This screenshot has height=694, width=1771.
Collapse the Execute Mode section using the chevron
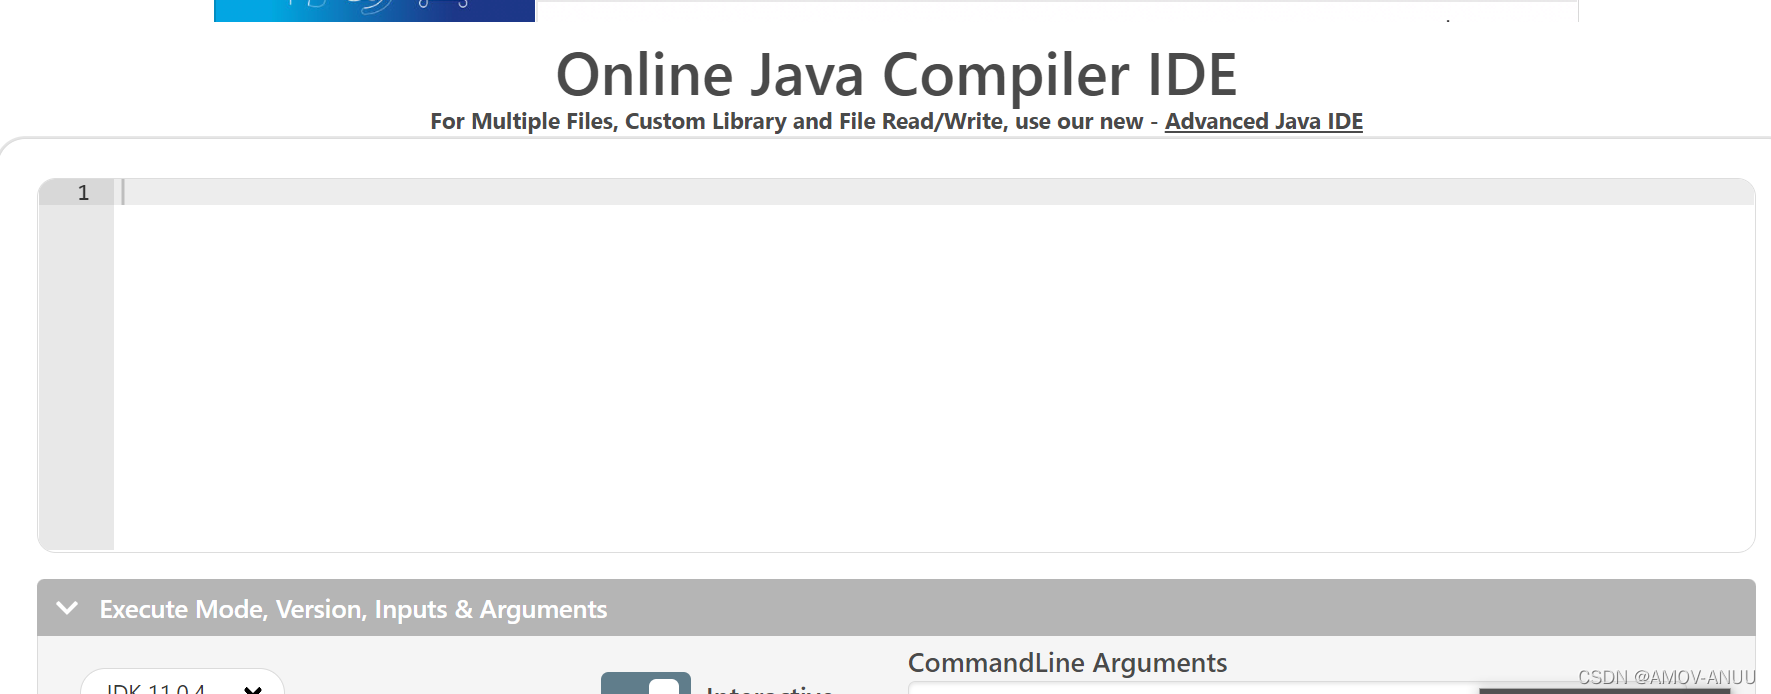tap(67, 608)
